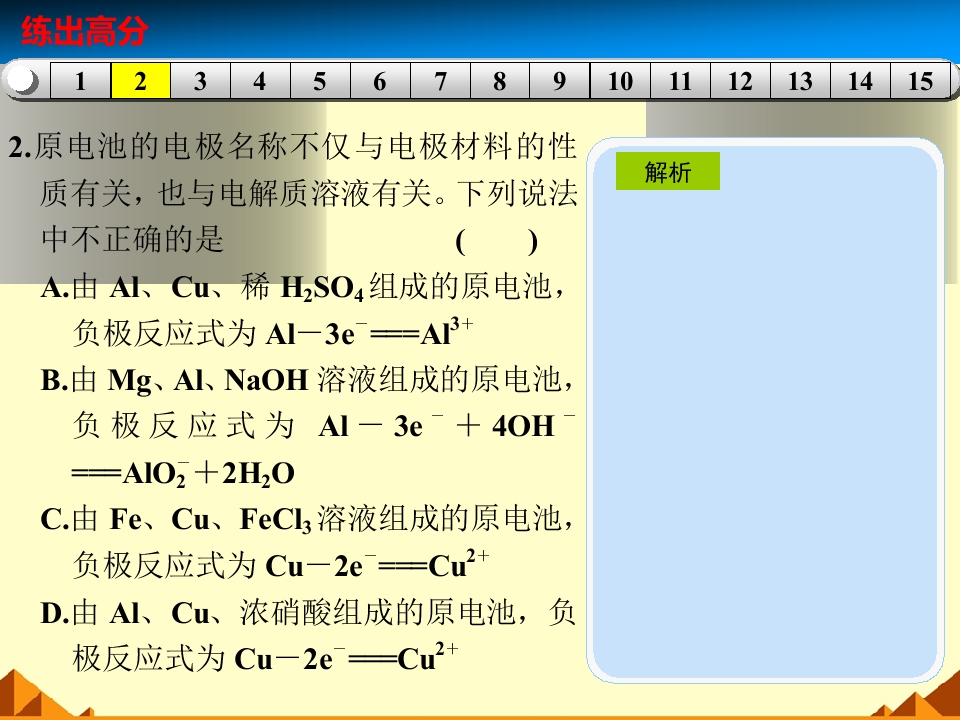
Task: Go to question 1 tab
Action: click(x=80, y=82)
